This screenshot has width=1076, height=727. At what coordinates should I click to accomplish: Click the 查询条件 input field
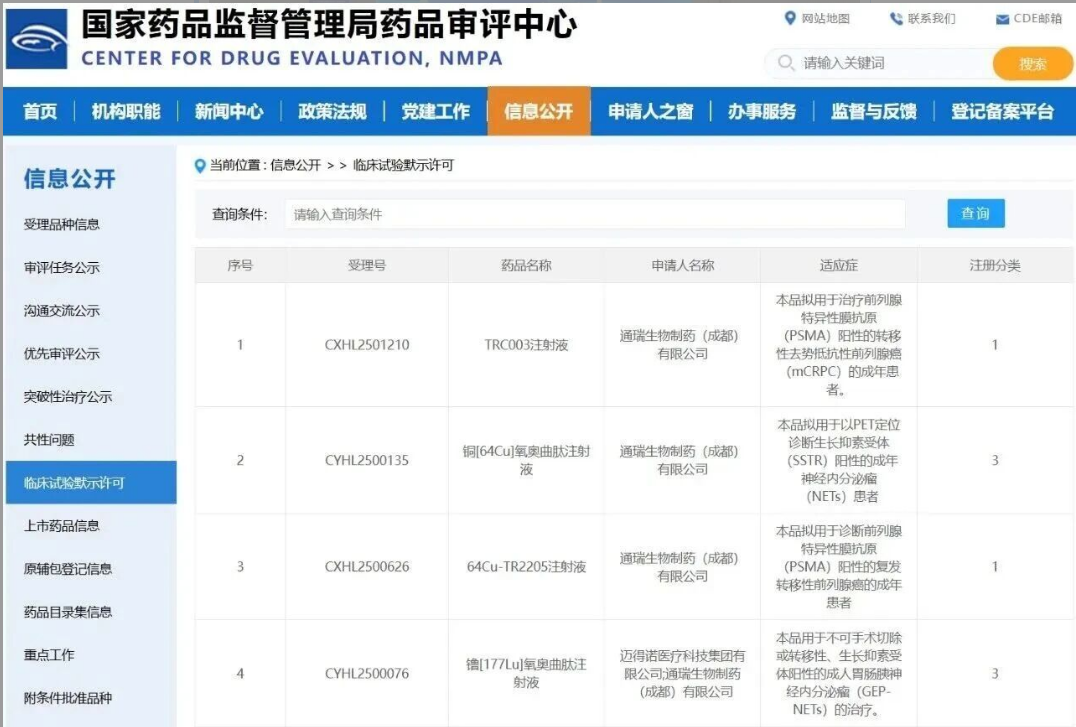tap(595, 214)
